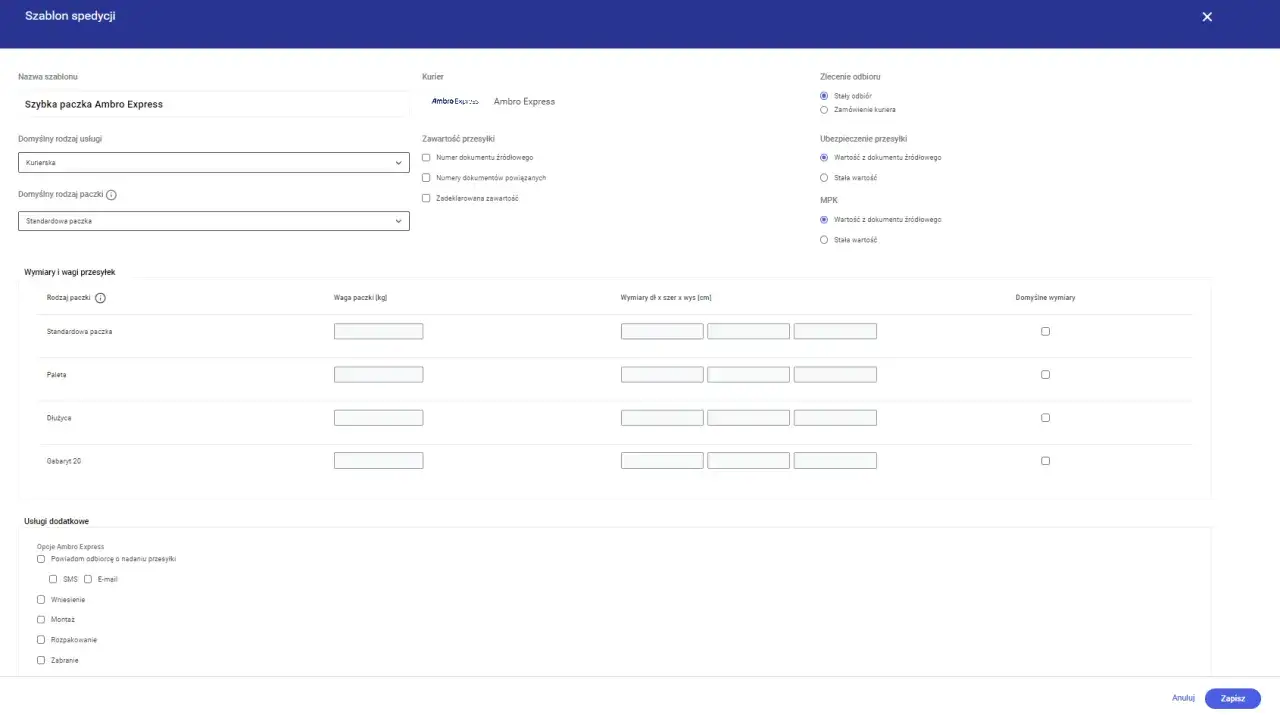Screen dimensions: 1280x715
Task: Click info icon next to Domyślny rodzaj paczki
Action: 111,196
